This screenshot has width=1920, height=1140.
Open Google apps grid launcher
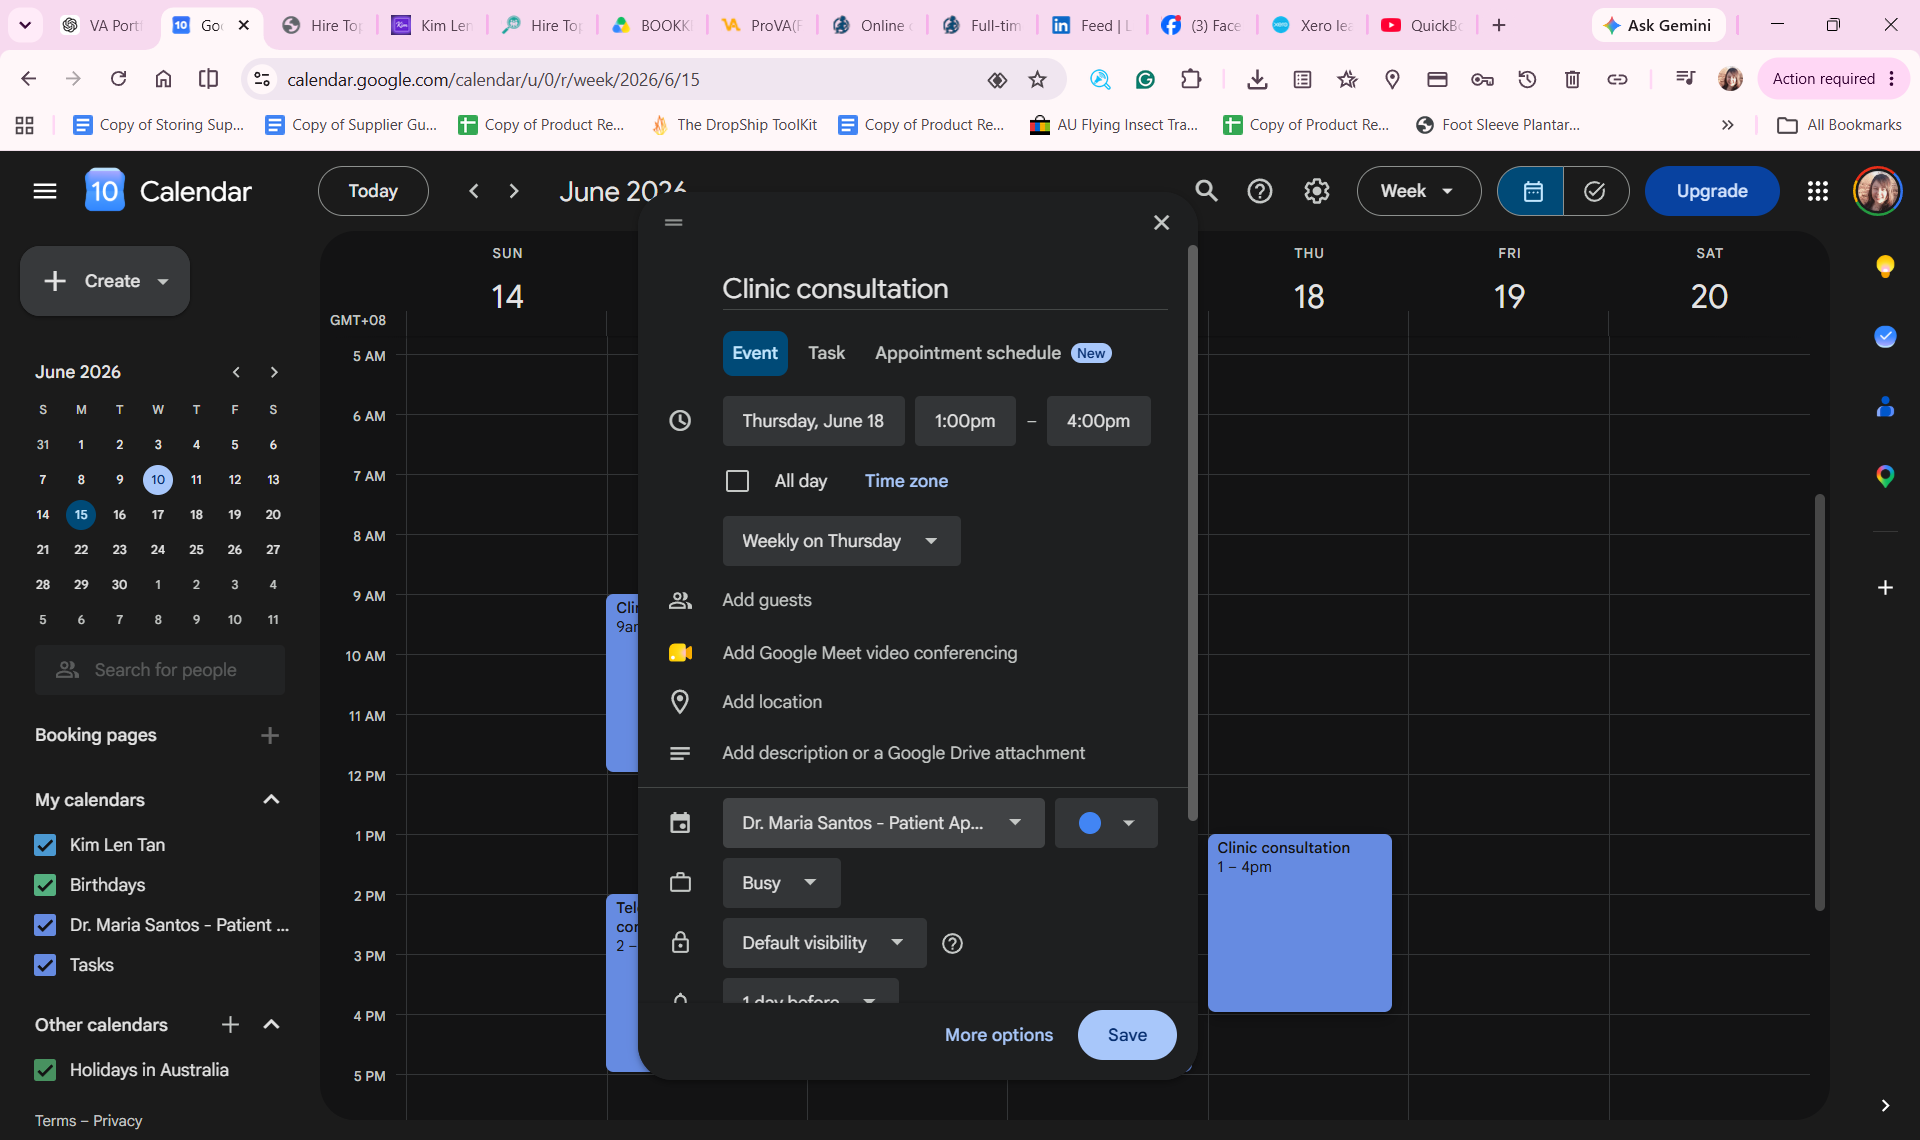(x=1818, y=191)
